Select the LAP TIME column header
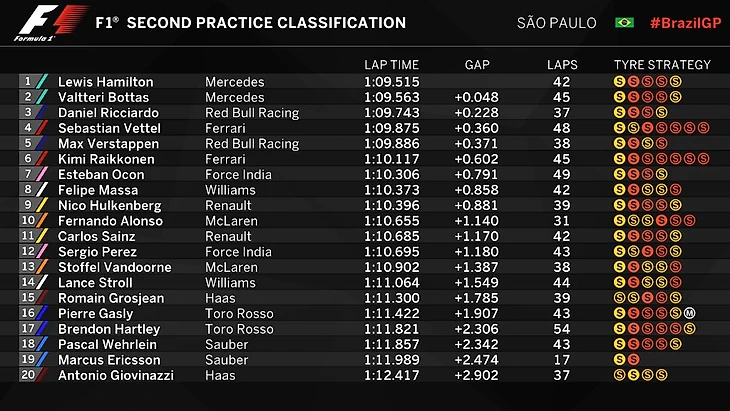 click(393, 65)
